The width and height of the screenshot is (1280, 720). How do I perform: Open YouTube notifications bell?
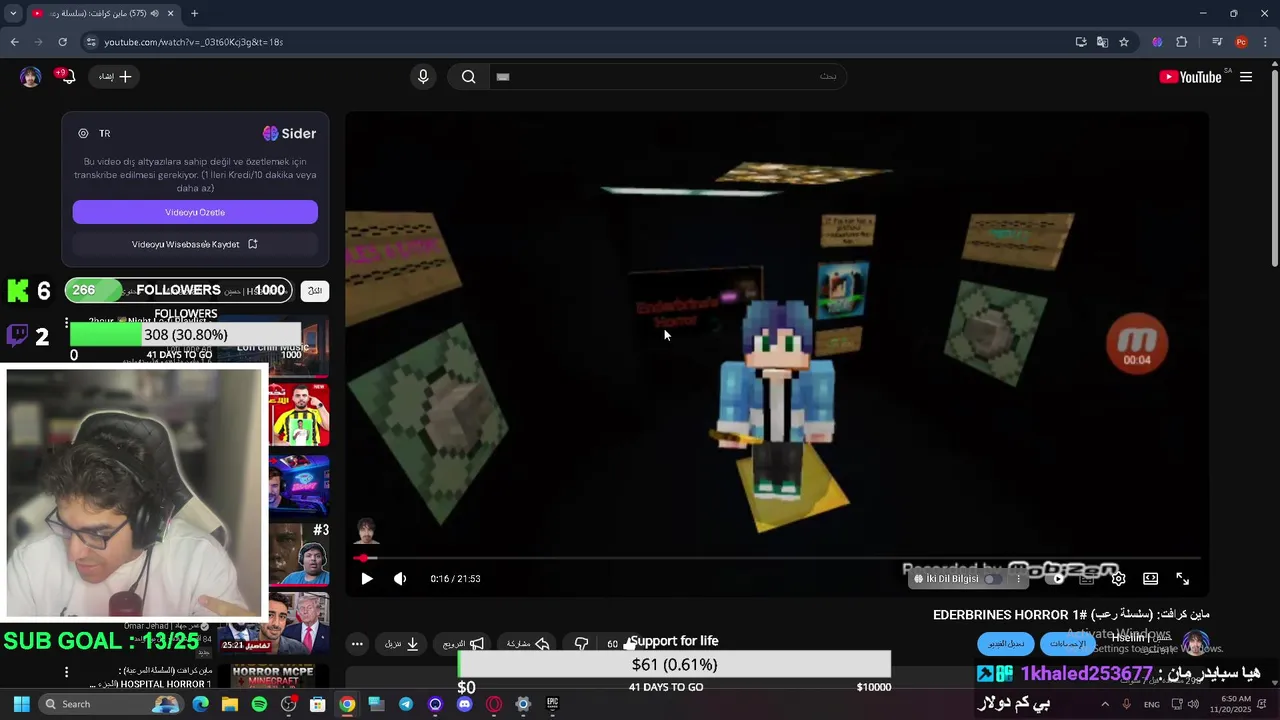pyautogui.click(x=67, y=77)
